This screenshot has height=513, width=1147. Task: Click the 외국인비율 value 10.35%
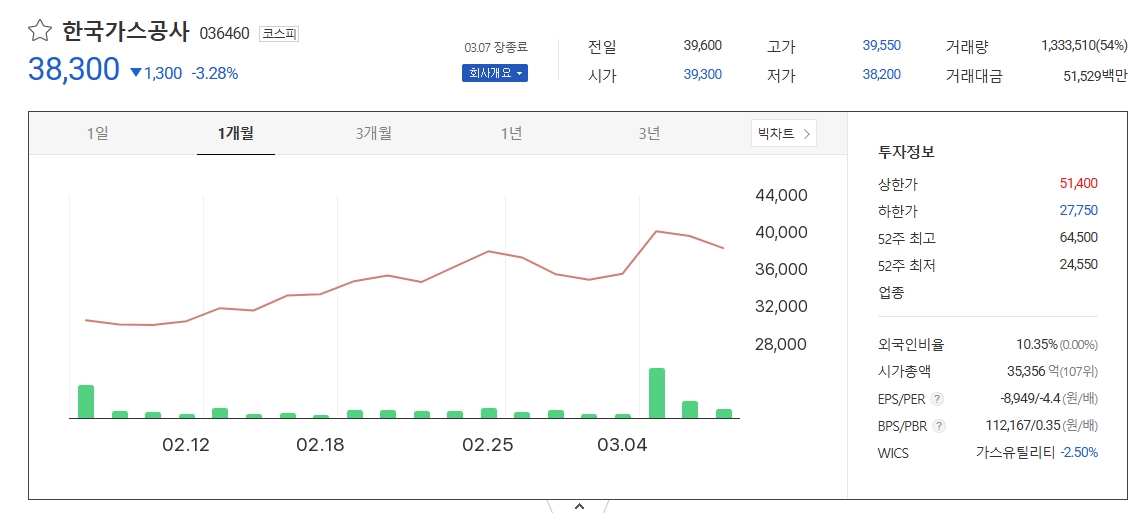pos(1037,344)
